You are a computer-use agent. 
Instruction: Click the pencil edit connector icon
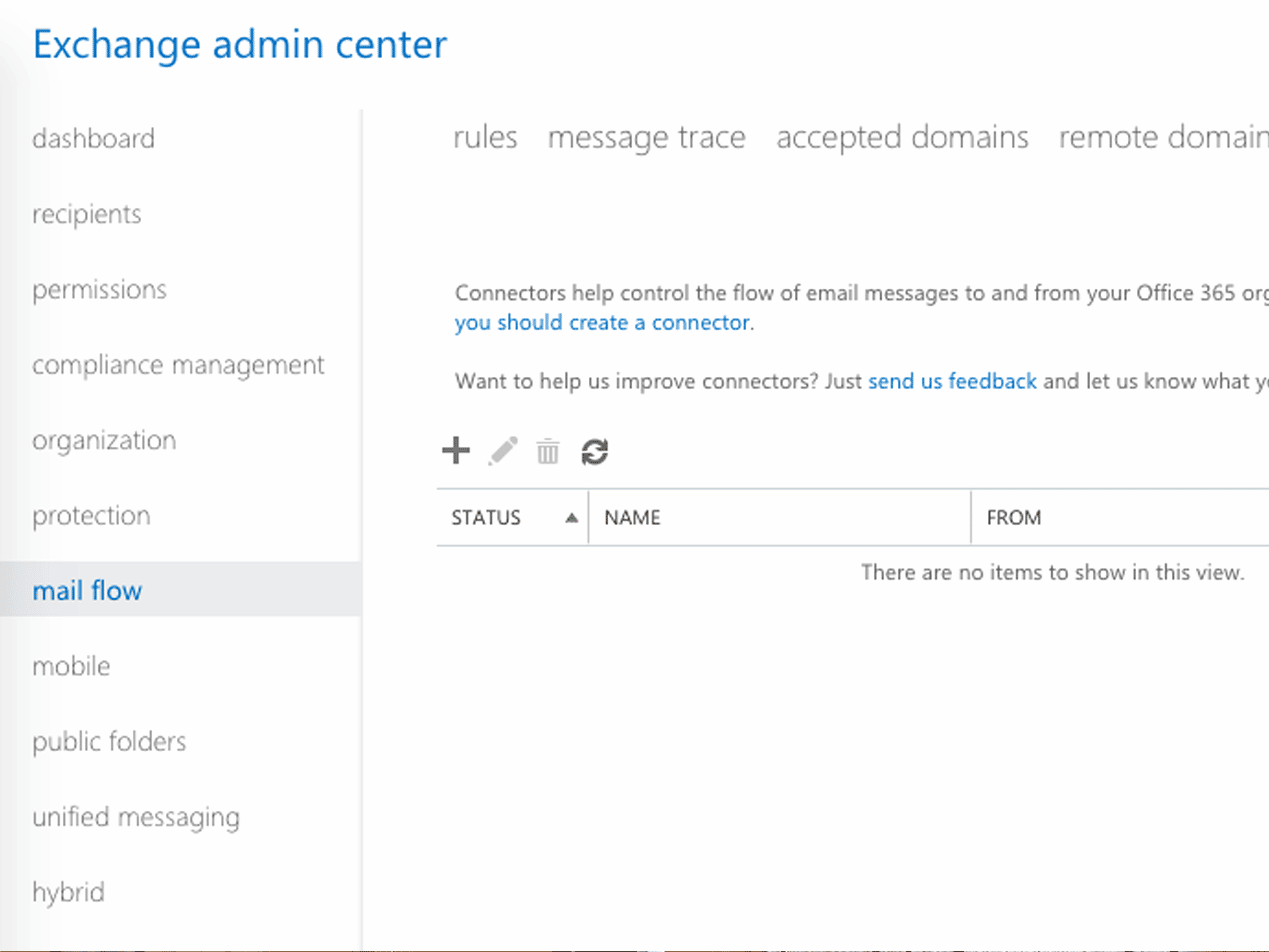click(x=502, y=452)
